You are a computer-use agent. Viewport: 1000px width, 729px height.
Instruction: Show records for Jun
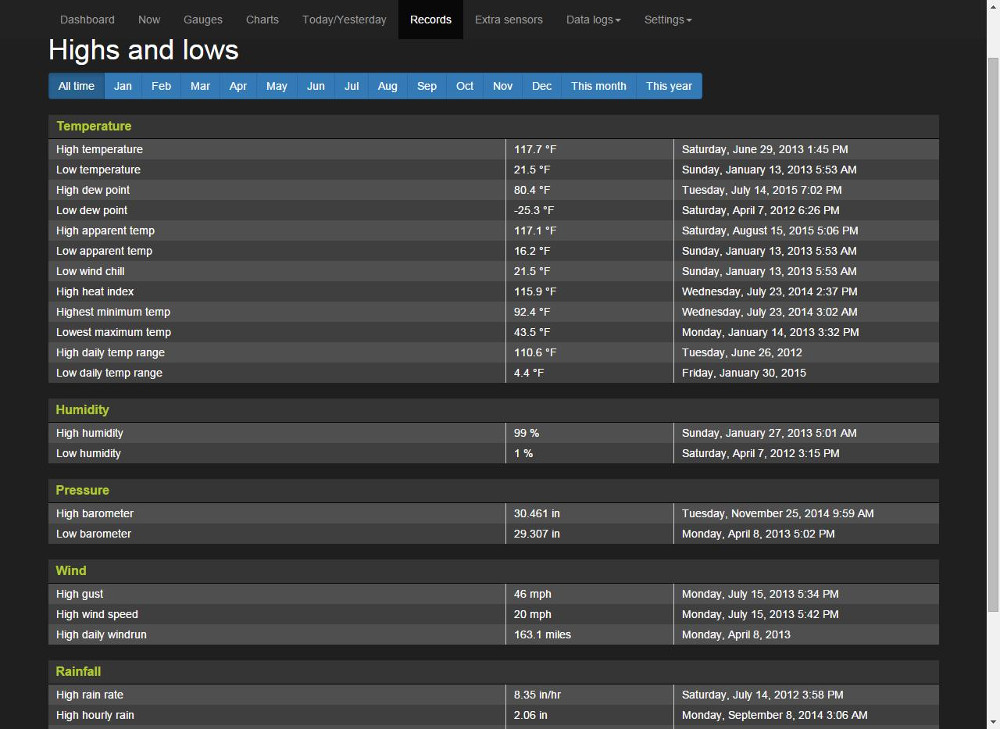coord(316,86)
